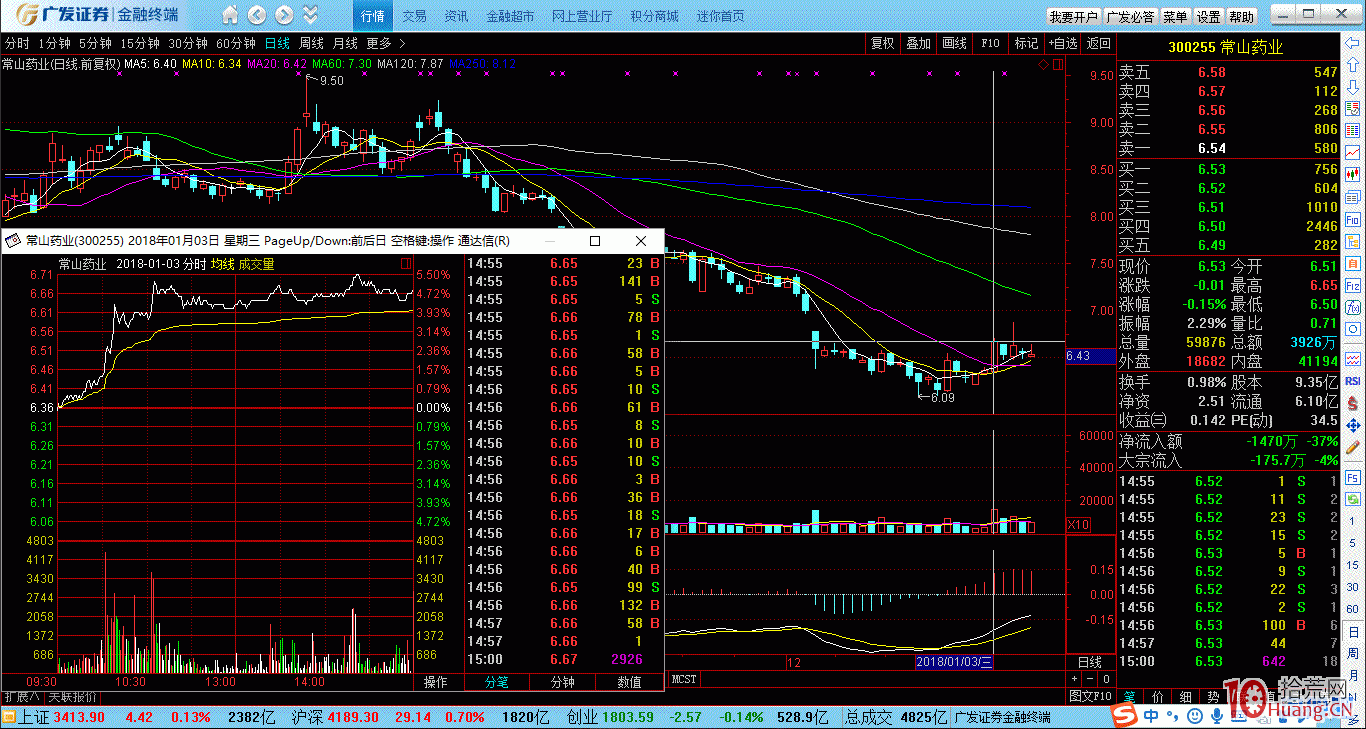Expand the double-chevron menu in top toolbar
The width and height of the screenshot is (1366, 729).
pos(310,15)
